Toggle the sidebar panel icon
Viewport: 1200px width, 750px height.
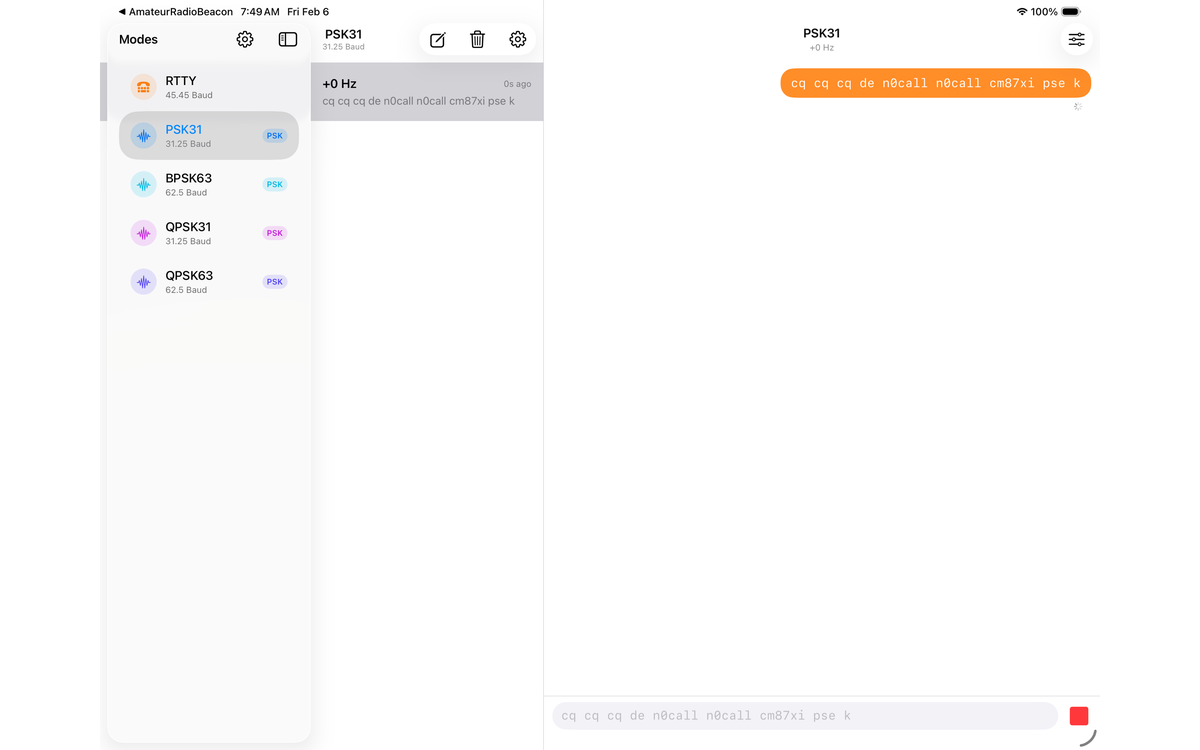click(288, 40)
